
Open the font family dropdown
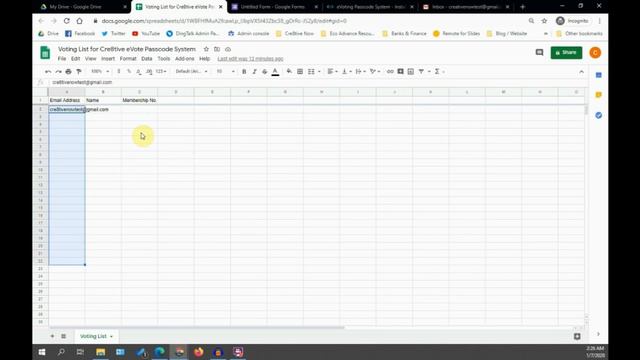coord(191,71)
